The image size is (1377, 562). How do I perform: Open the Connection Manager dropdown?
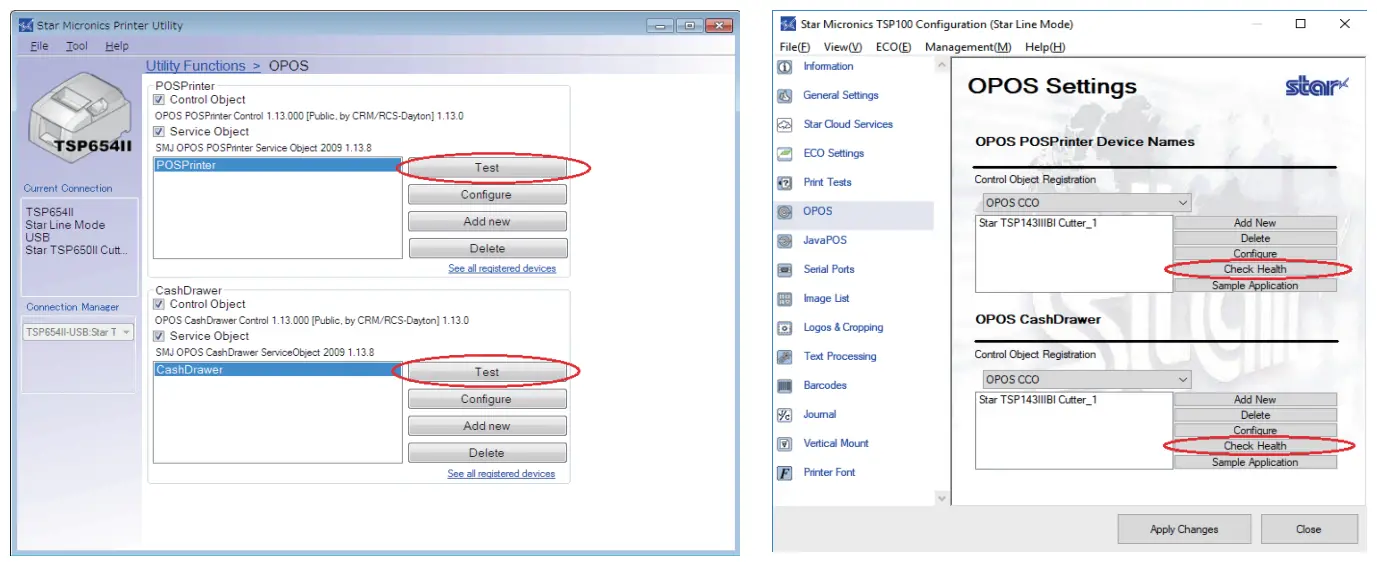tap(79, 332)
